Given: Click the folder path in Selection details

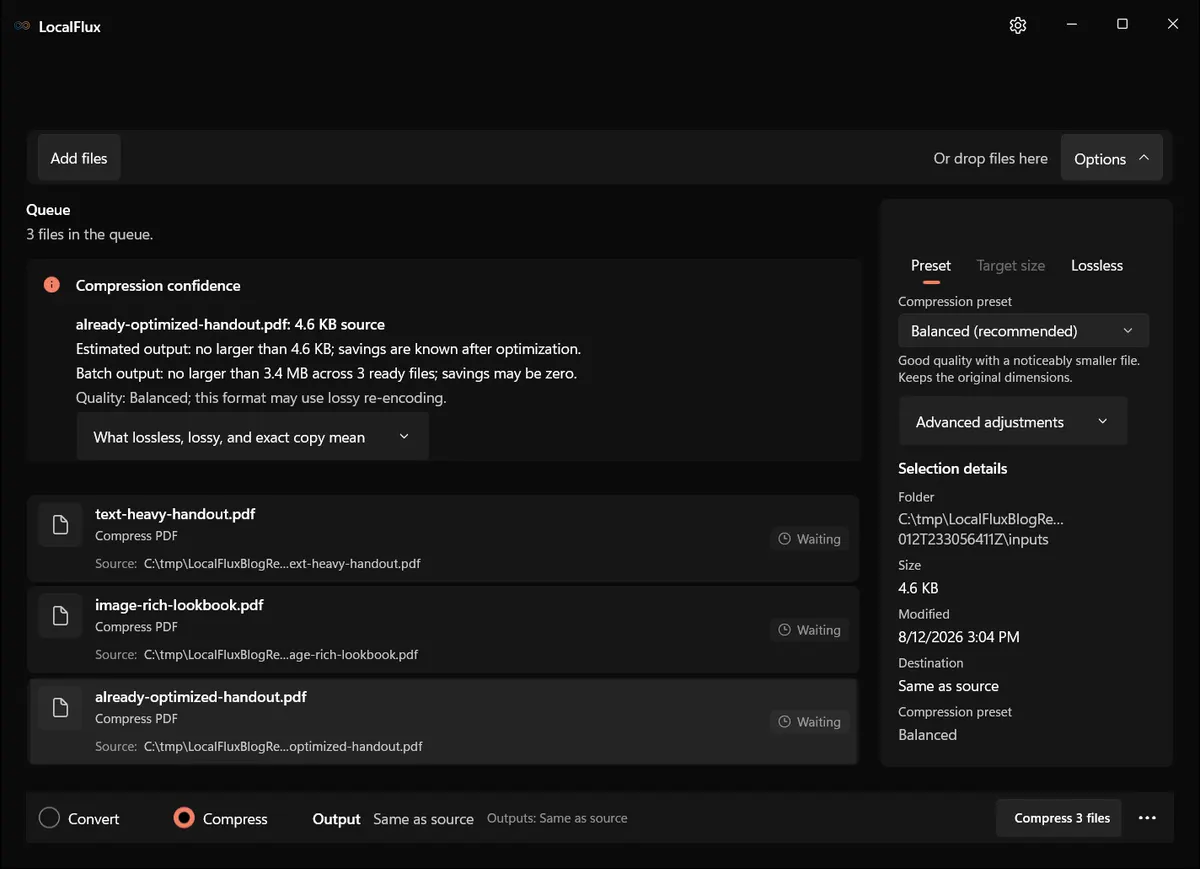Looking at the screenshot, I should point(981,529).
